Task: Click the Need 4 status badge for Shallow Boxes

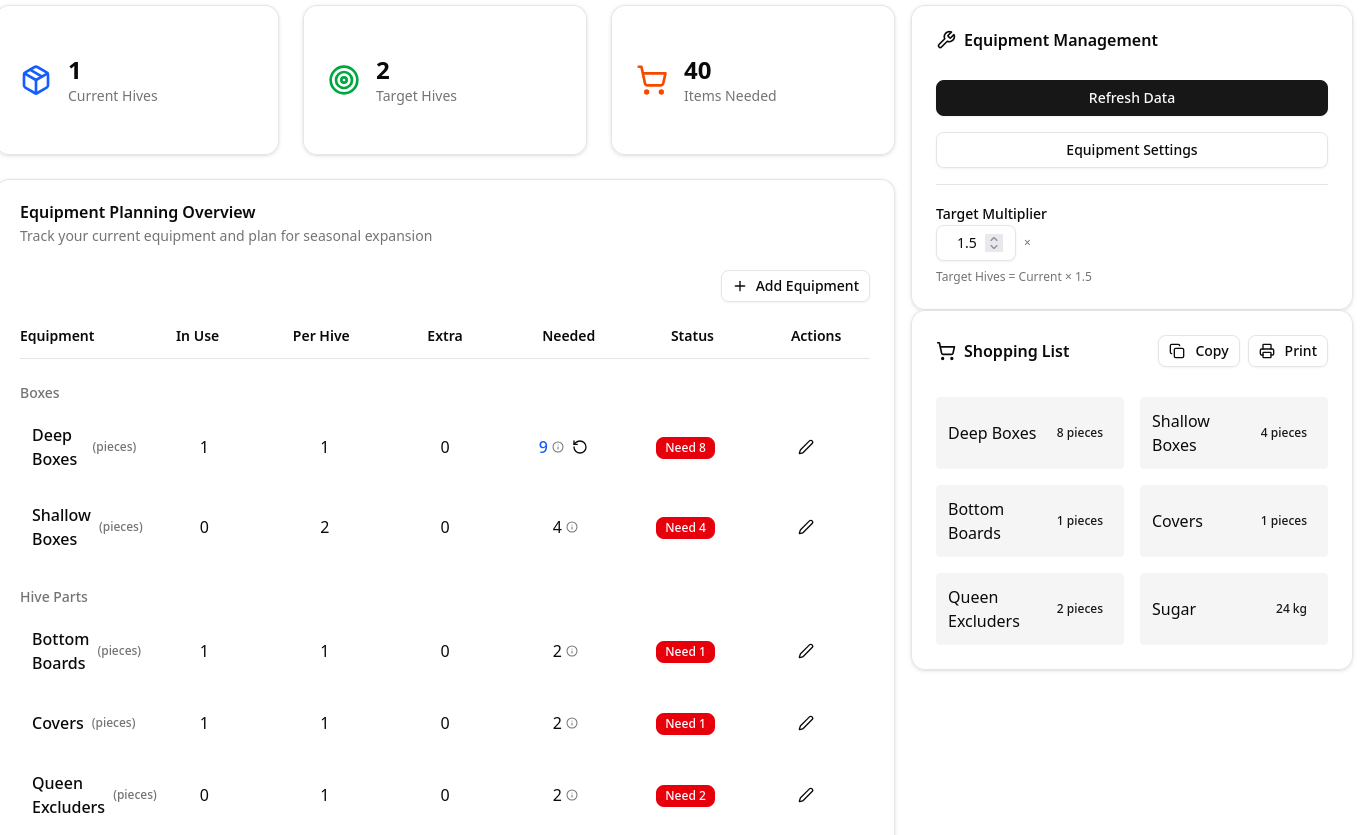Action: click(685, 527)
